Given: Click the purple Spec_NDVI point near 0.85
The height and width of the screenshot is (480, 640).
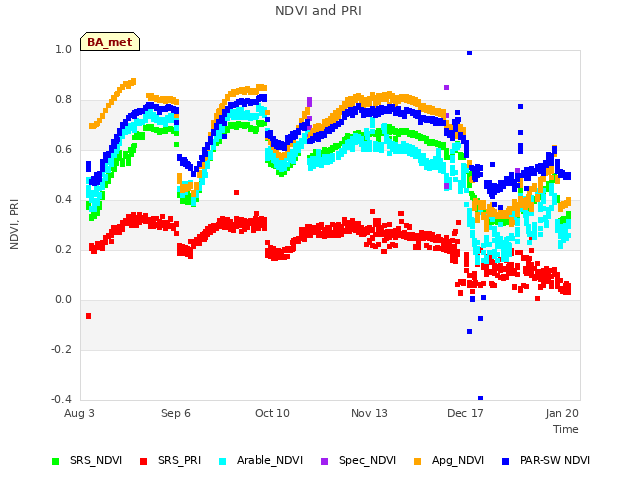Looking at the screenshot, I should pyautogui.click(x=447, y=87).
